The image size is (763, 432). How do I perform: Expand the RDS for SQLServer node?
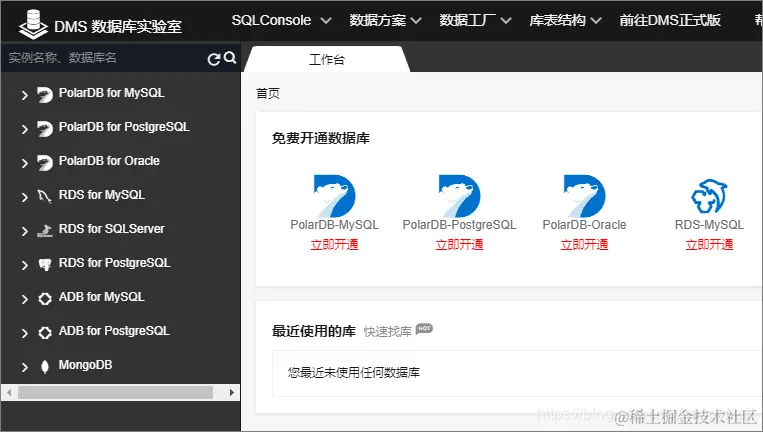(x=24, y=231)
